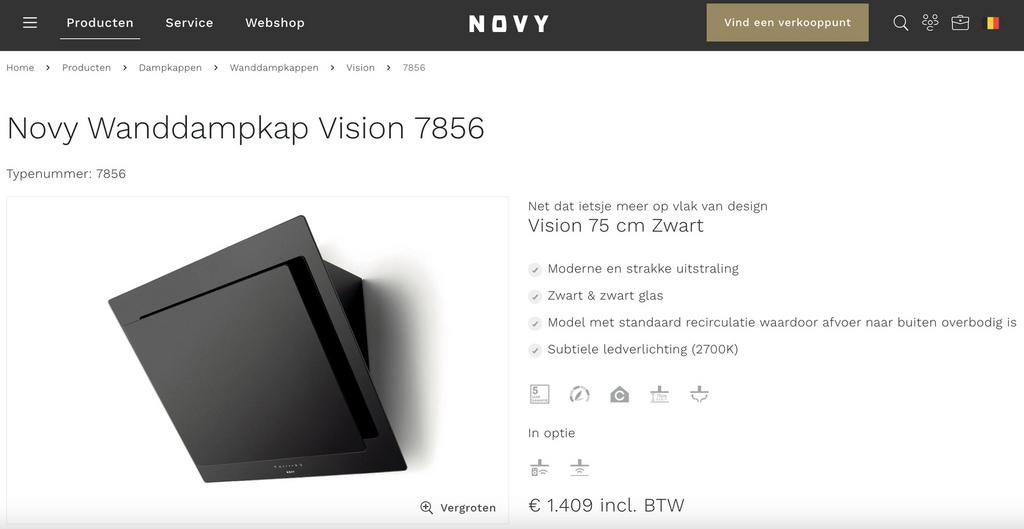Go to Wanddampkappen breadcrumb link

(x=274, y=68)
